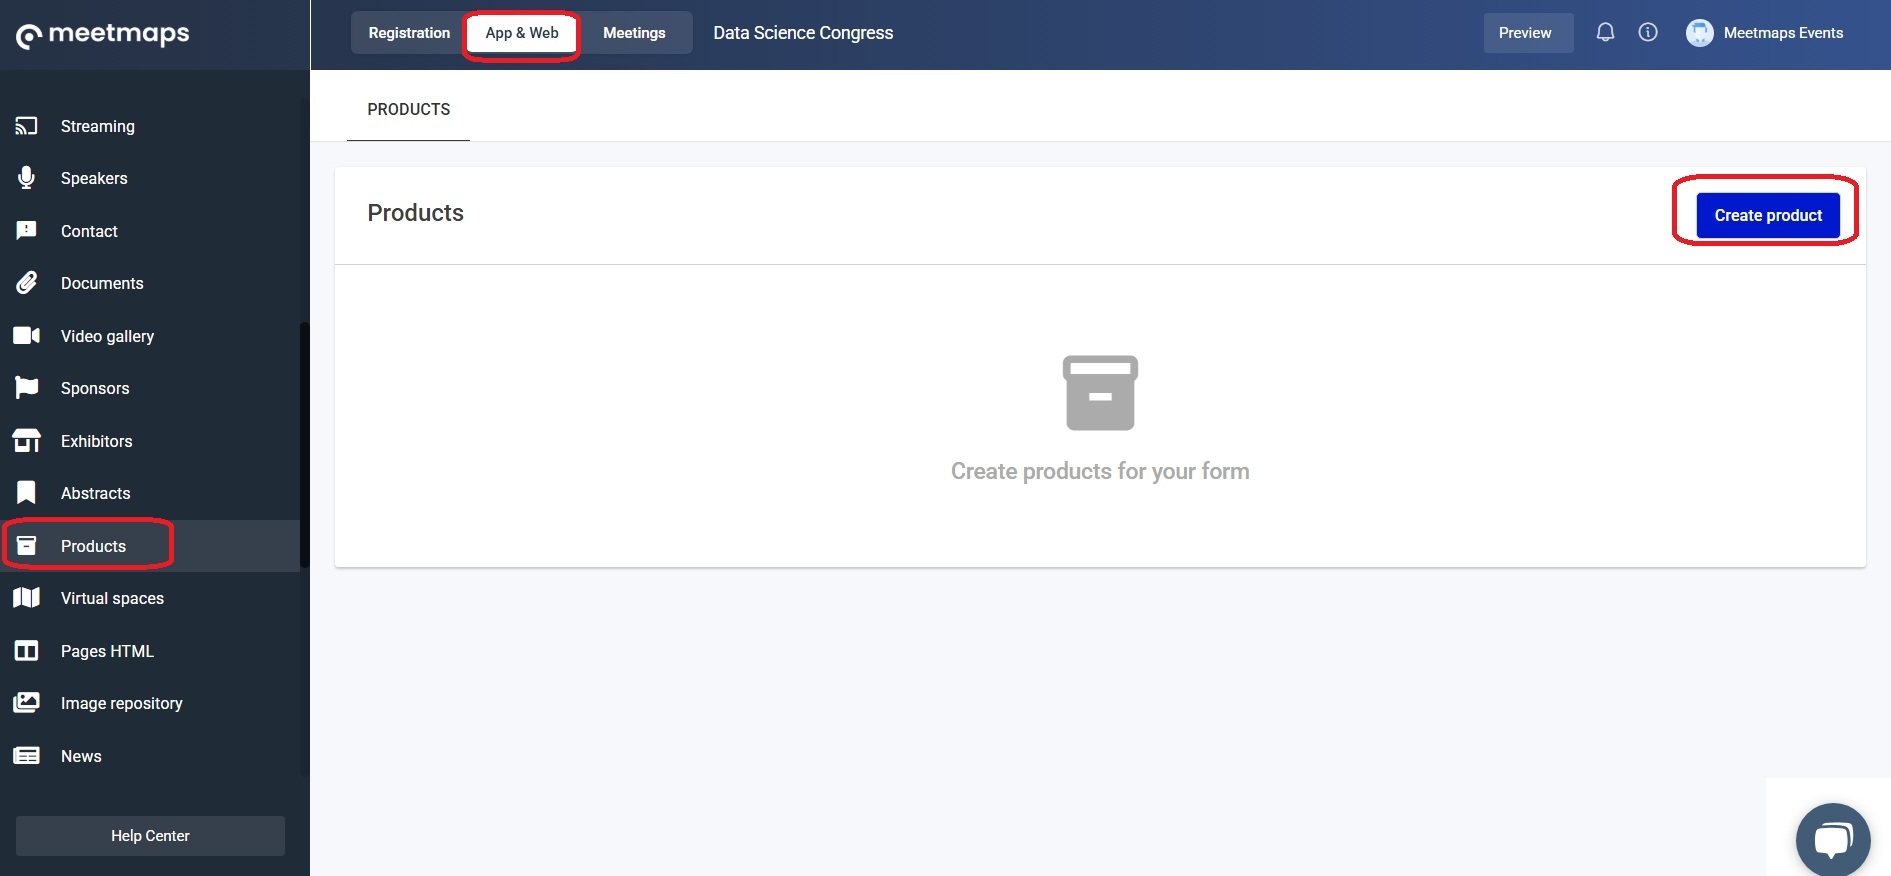
Task: Click the meetmaps logo
Action: point(103,34)
